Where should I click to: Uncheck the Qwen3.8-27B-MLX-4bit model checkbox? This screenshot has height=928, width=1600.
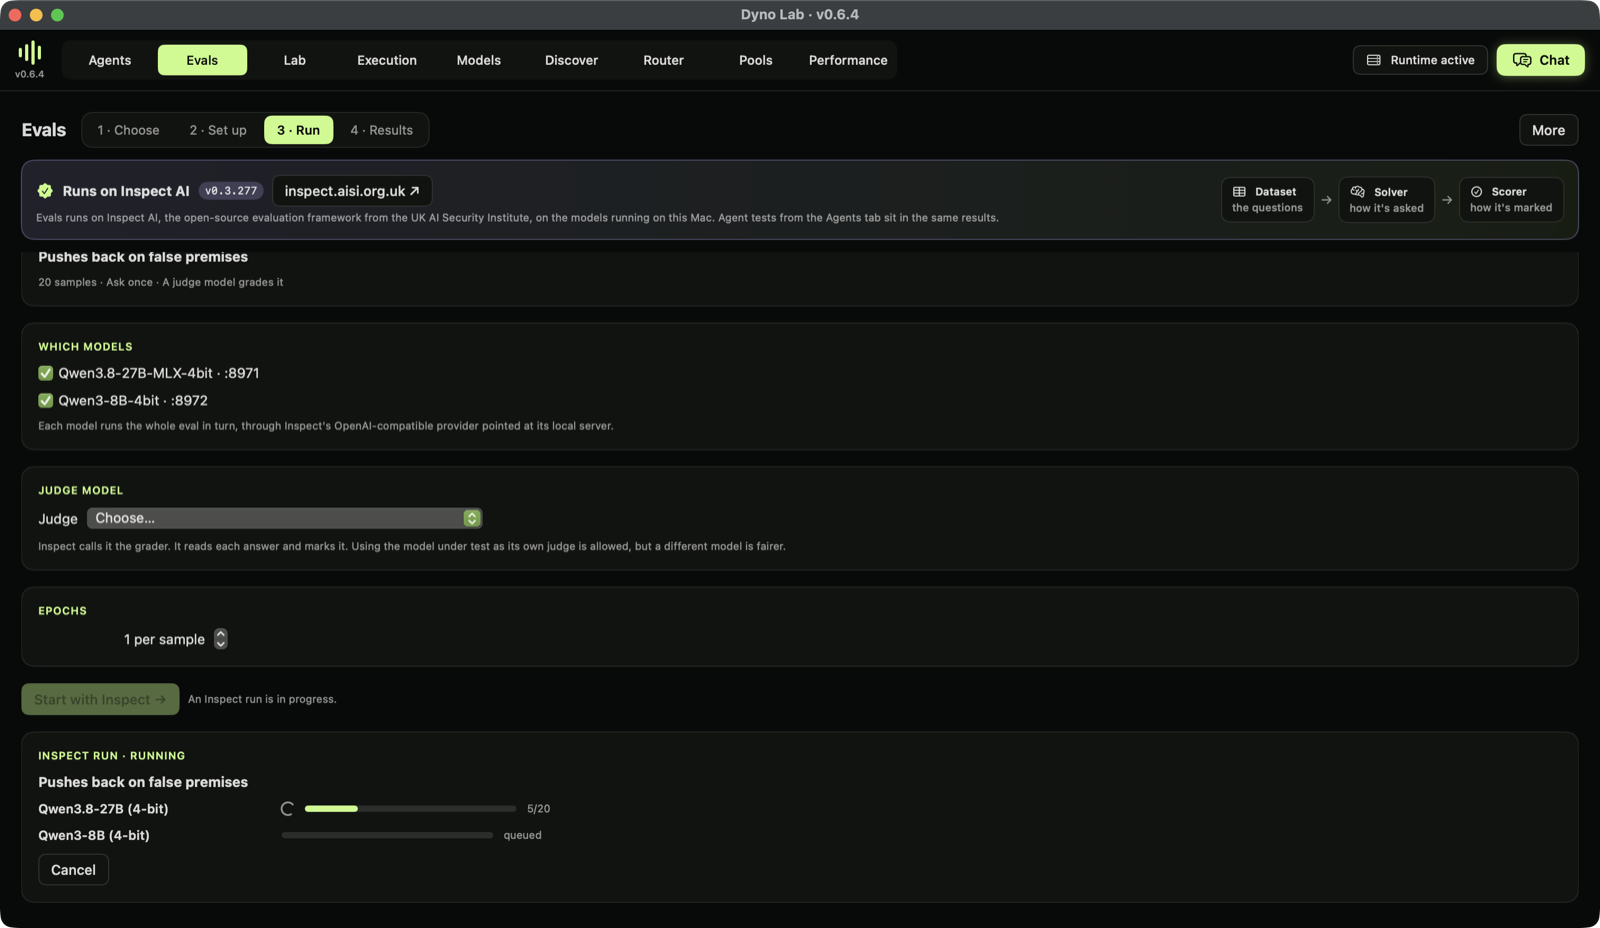45,373
